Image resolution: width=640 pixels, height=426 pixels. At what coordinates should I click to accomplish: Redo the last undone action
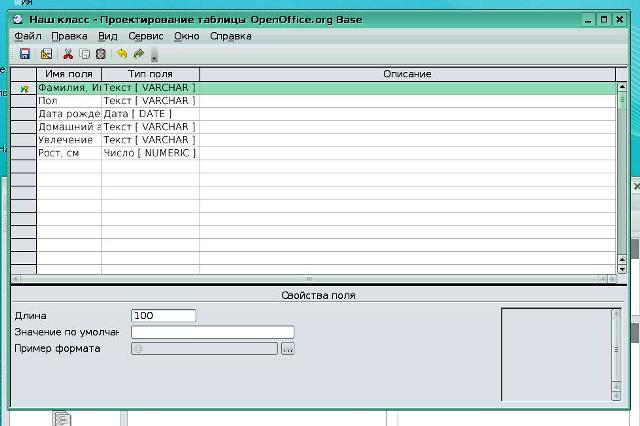[x=139, y=54]
